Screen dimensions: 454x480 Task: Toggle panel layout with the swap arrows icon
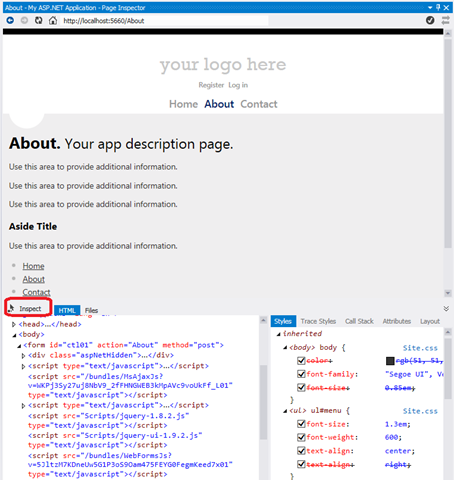(446, 21)
